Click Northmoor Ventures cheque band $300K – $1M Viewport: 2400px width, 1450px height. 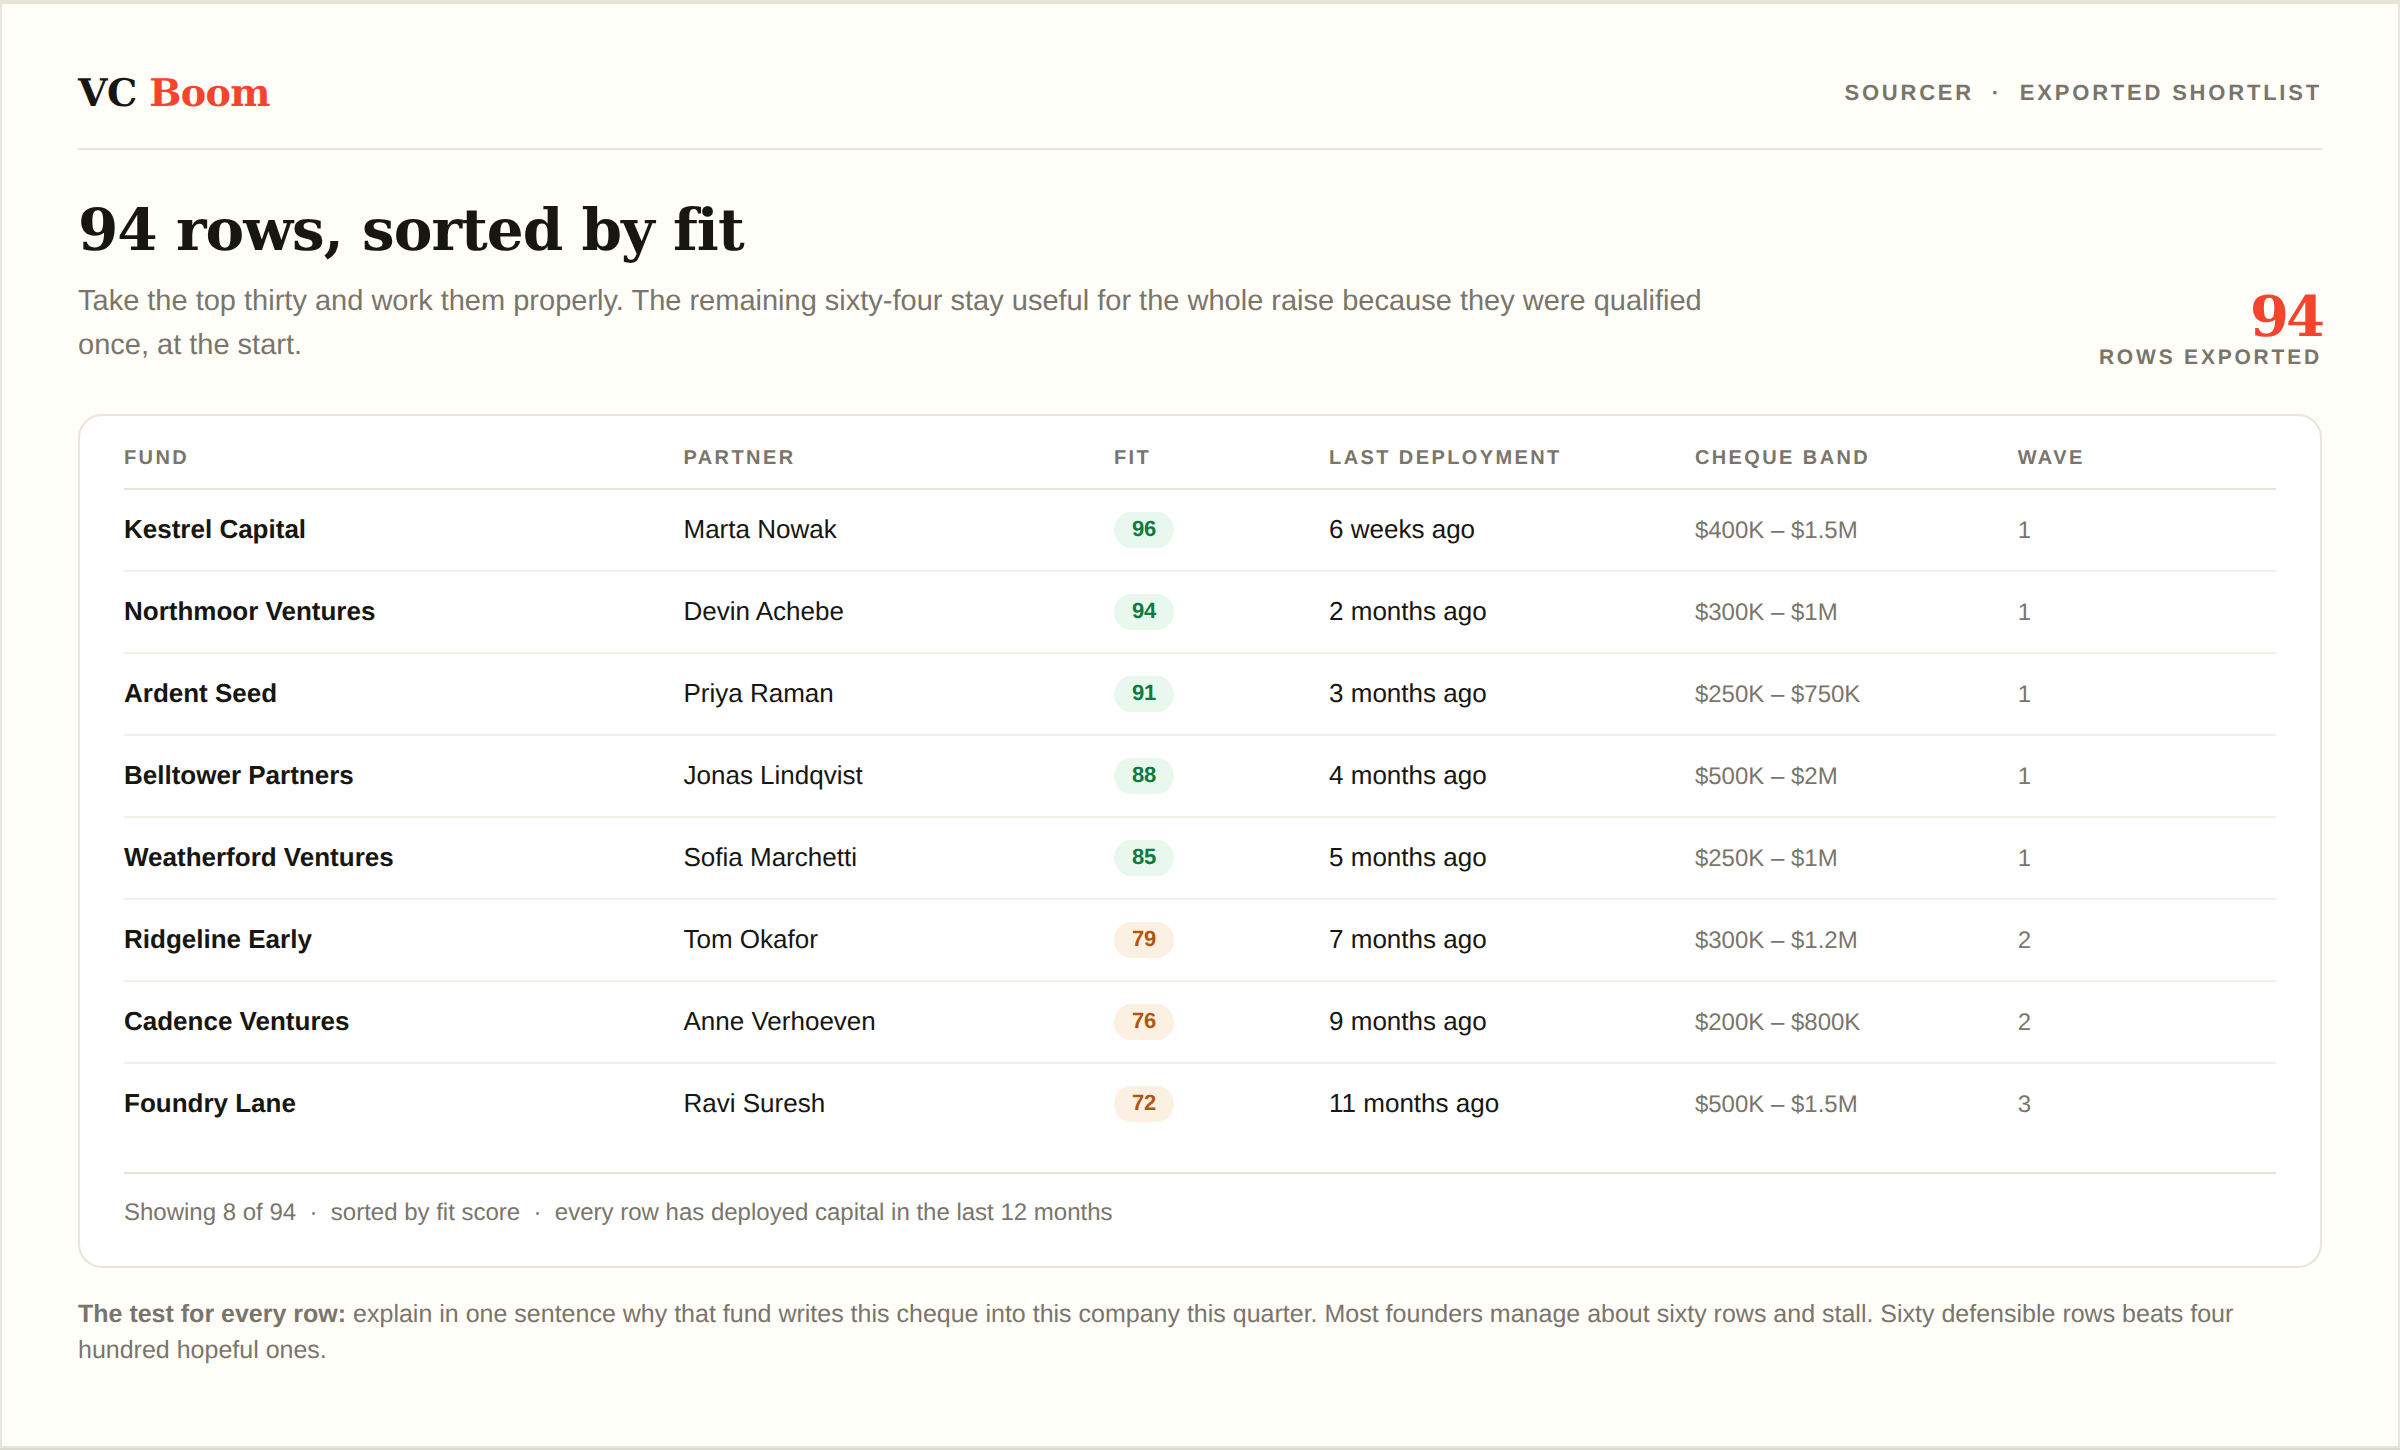pos(1765,612)
